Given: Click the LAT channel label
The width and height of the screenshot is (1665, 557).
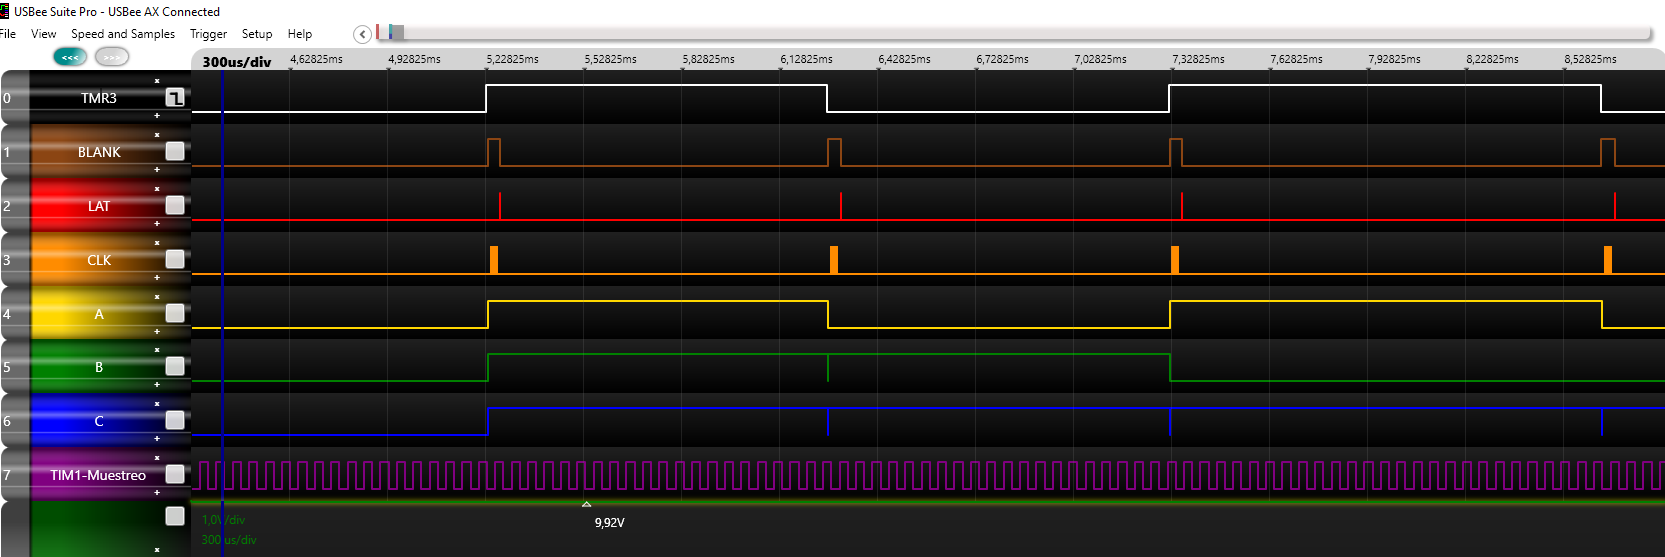Looking at the screenshot, I should (x=99, y=206).
